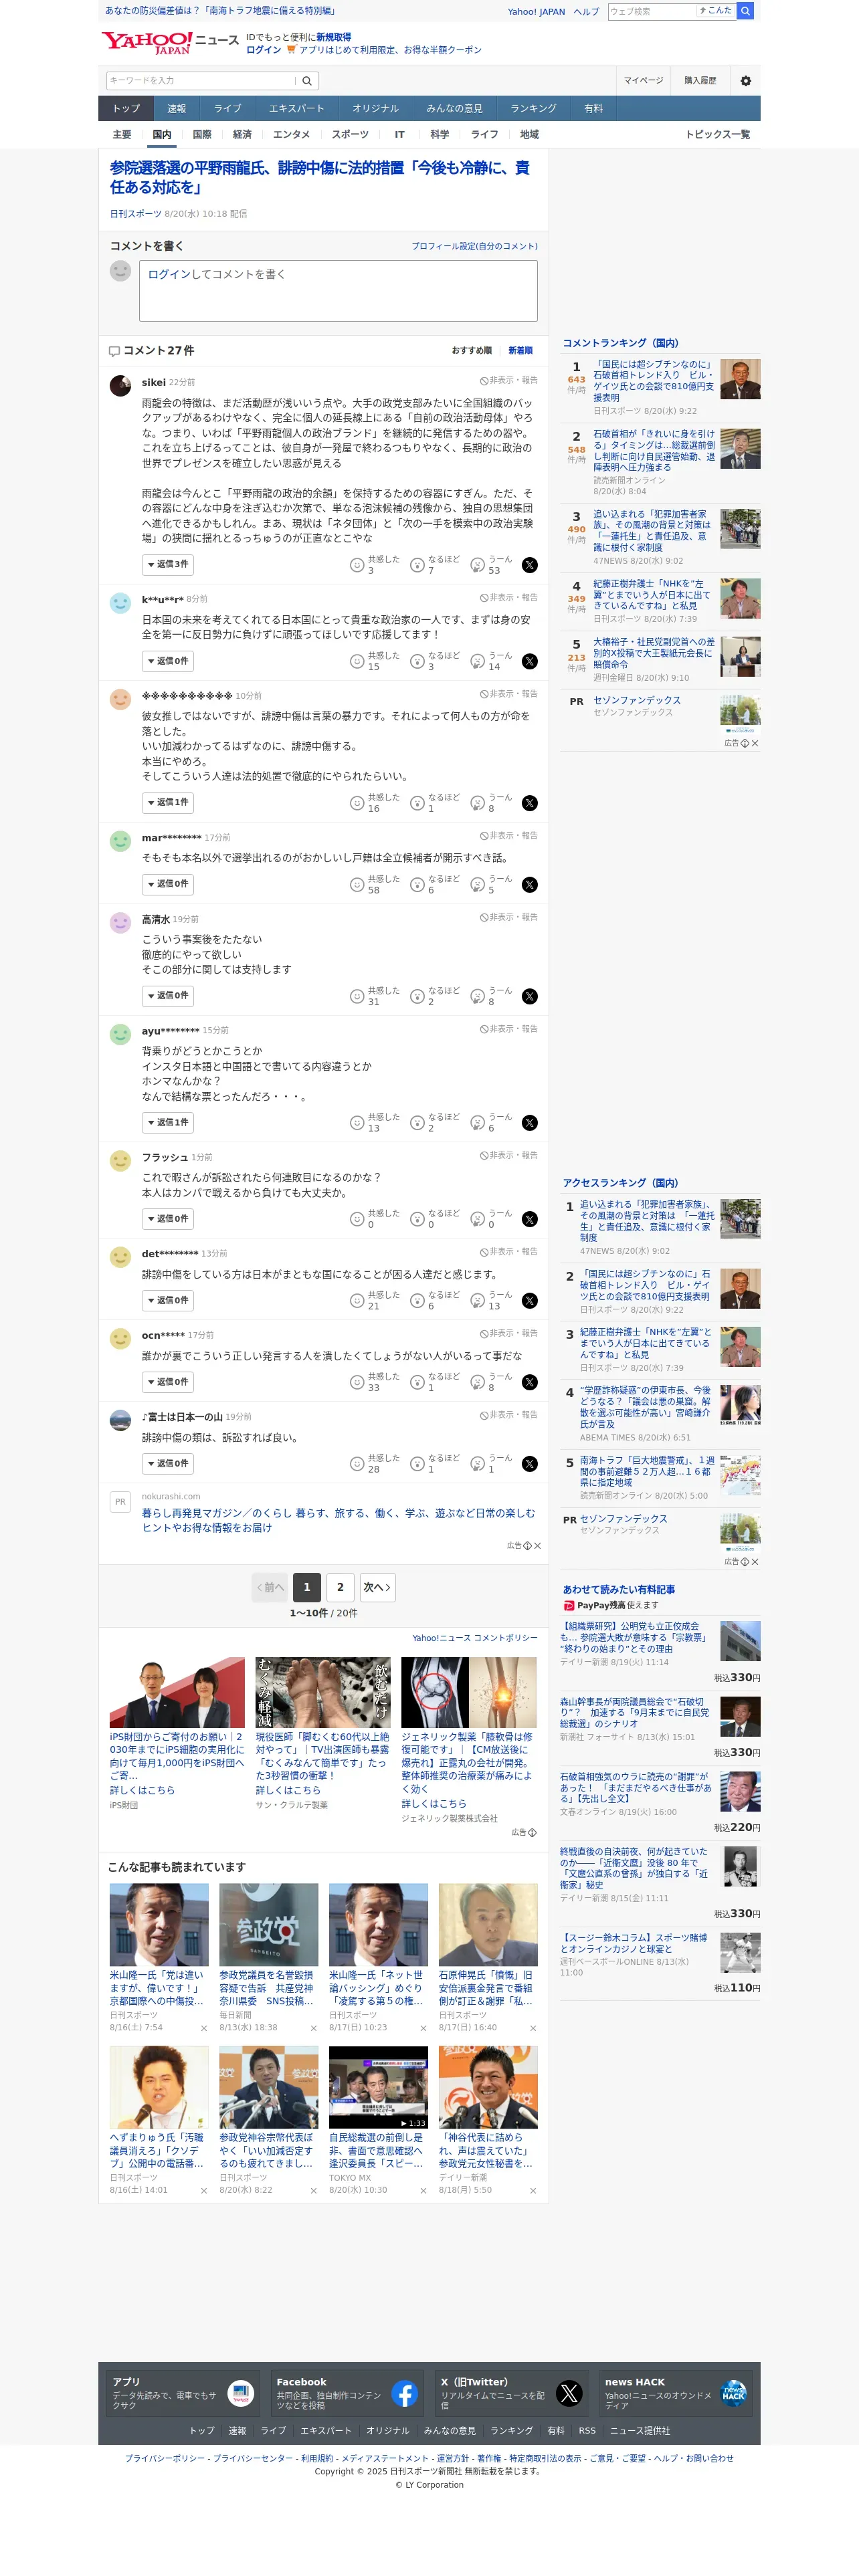Open the ランキング tab

[x=533, y=108]
